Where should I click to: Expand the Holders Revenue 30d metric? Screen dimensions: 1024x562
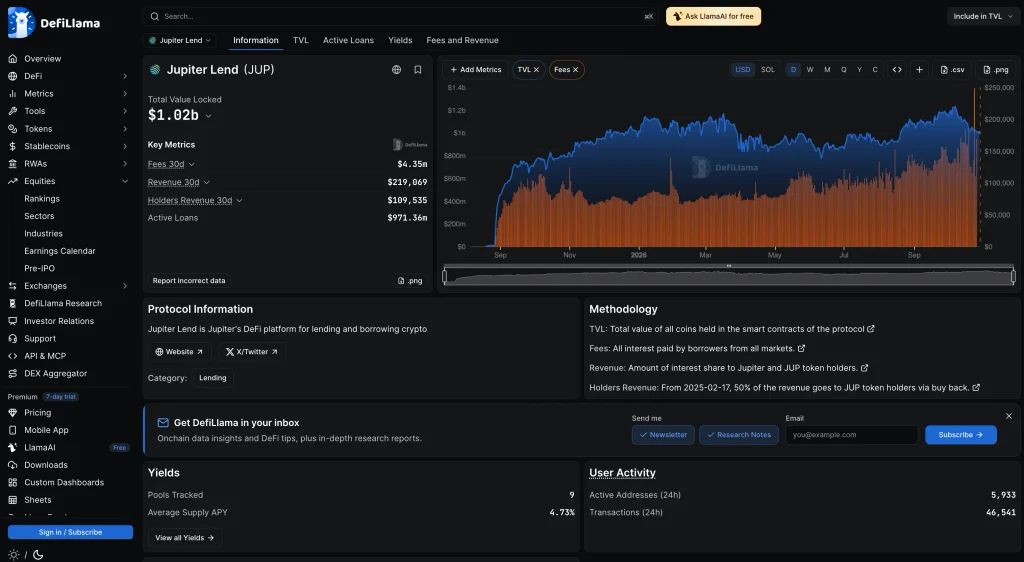pyautogui.click(x=195, y=200)
